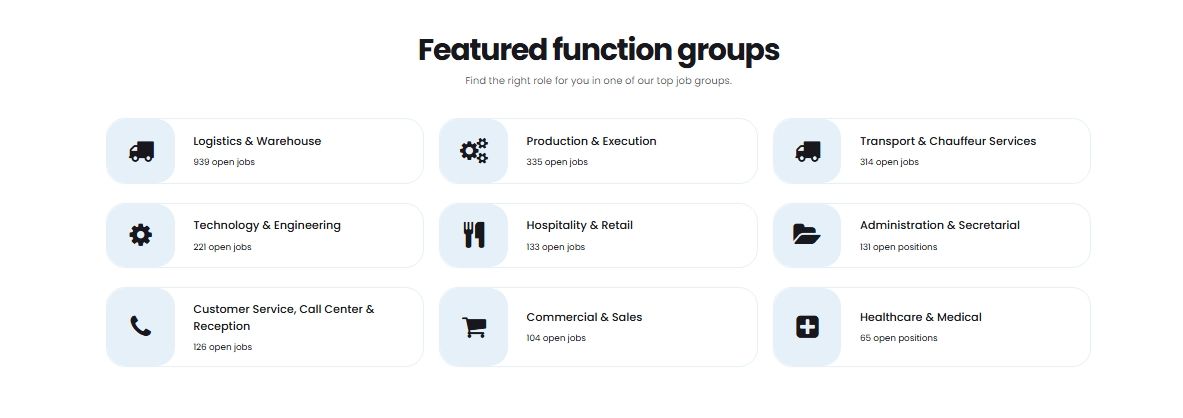
Task: Click the cog icon for Technology & Engineering
Action: pos(141,235)
